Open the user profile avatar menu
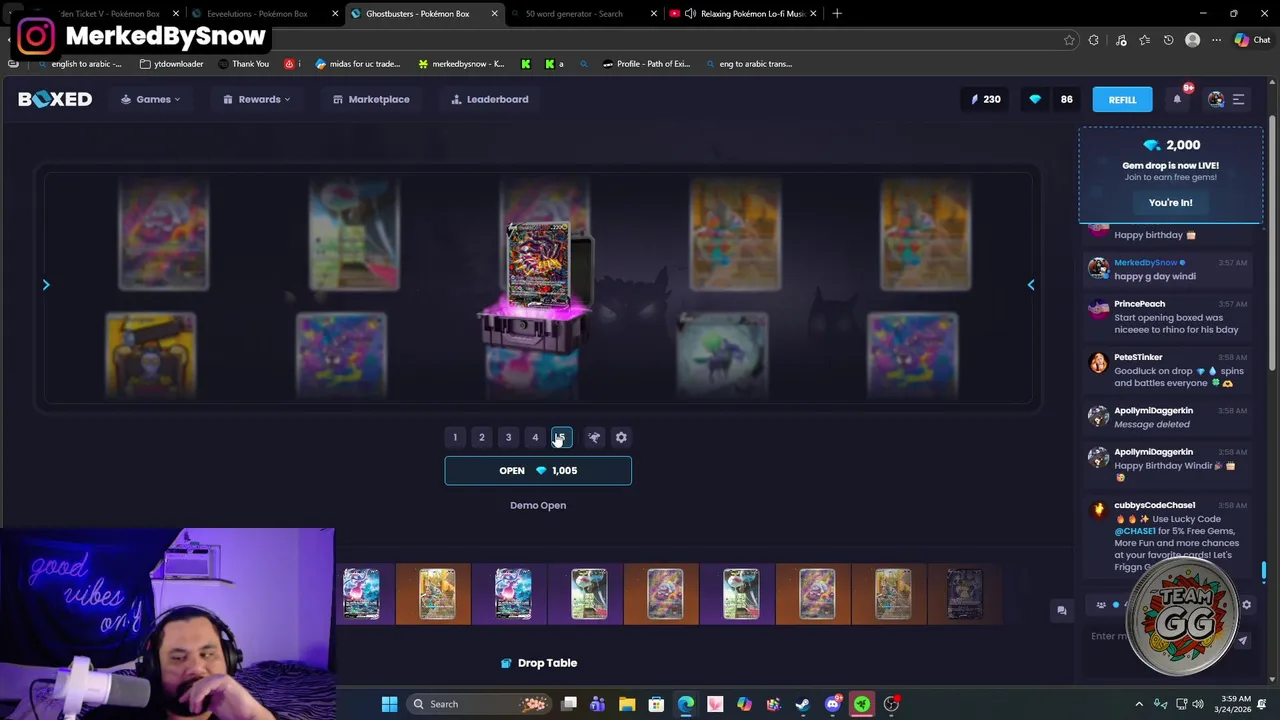 click(1216, 99)
